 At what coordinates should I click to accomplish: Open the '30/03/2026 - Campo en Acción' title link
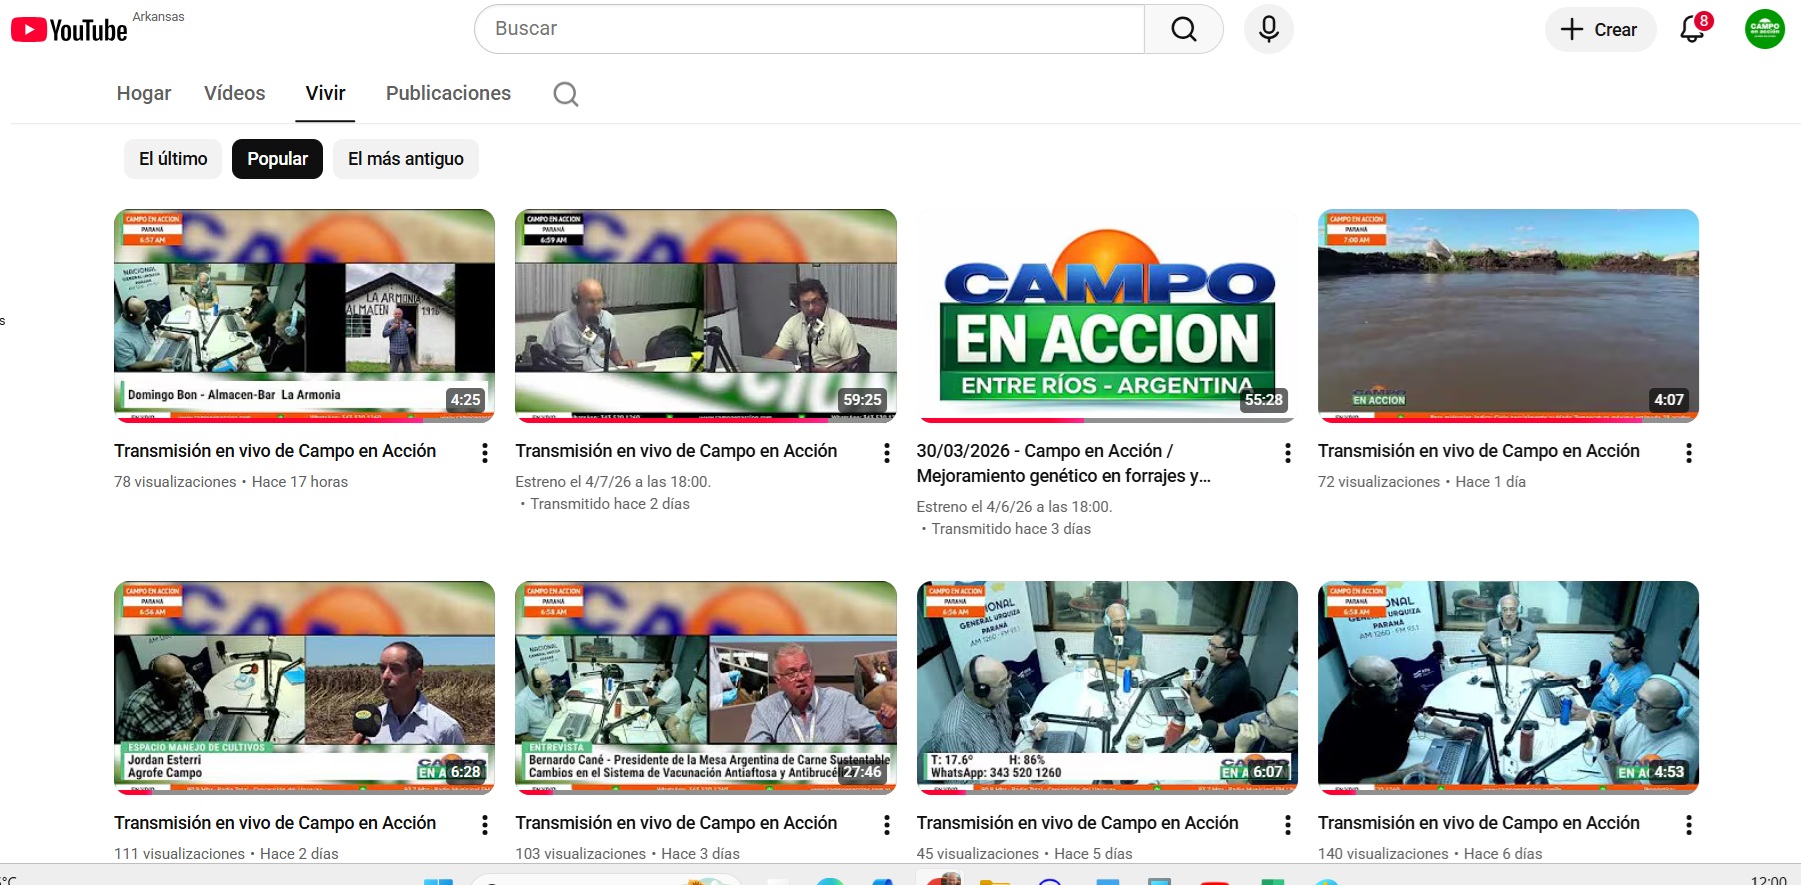pos(1063,463)
